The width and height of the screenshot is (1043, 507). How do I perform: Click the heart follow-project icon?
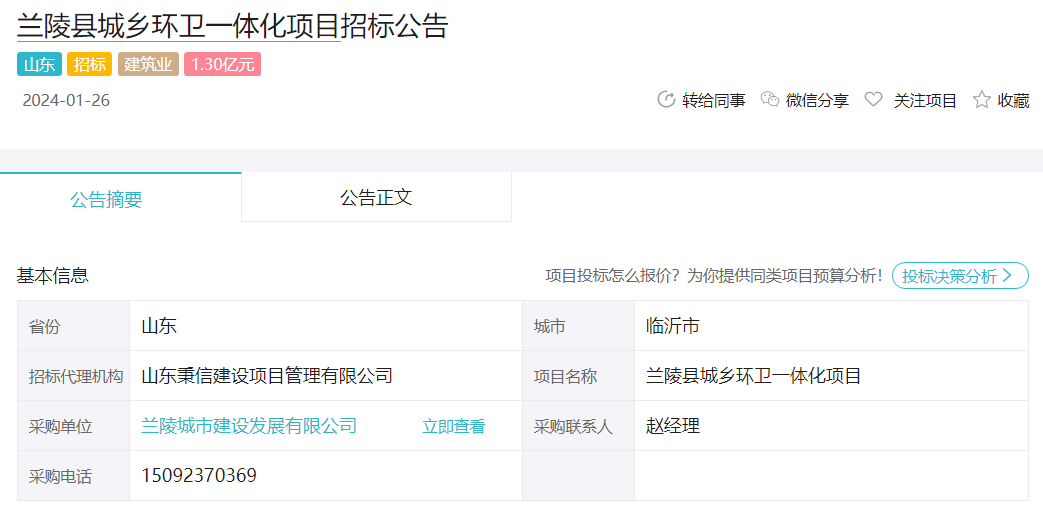pyautogui.click(x=873, y=100)
